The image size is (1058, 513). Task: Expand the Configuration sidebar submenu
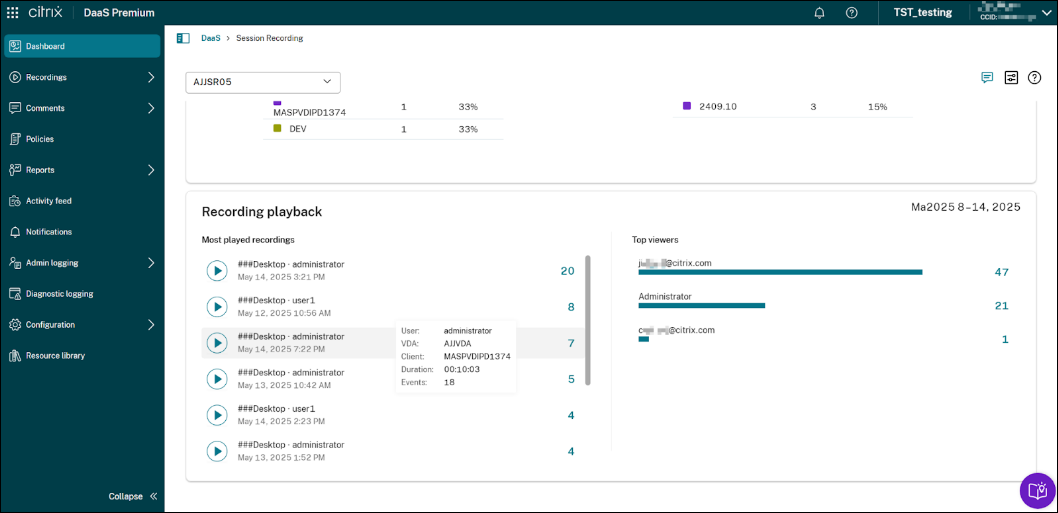[x=151, y=325]
